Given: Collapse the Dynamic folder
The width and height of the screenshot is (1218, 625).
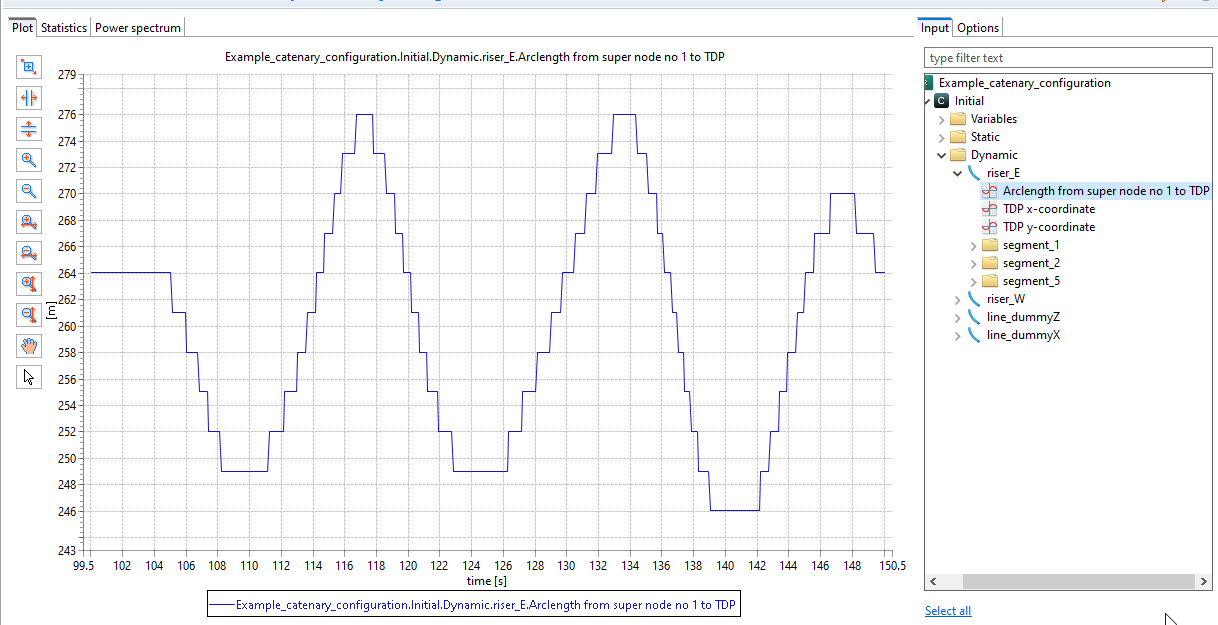Looking at the screenshot, I should click(x=941, y=155).
